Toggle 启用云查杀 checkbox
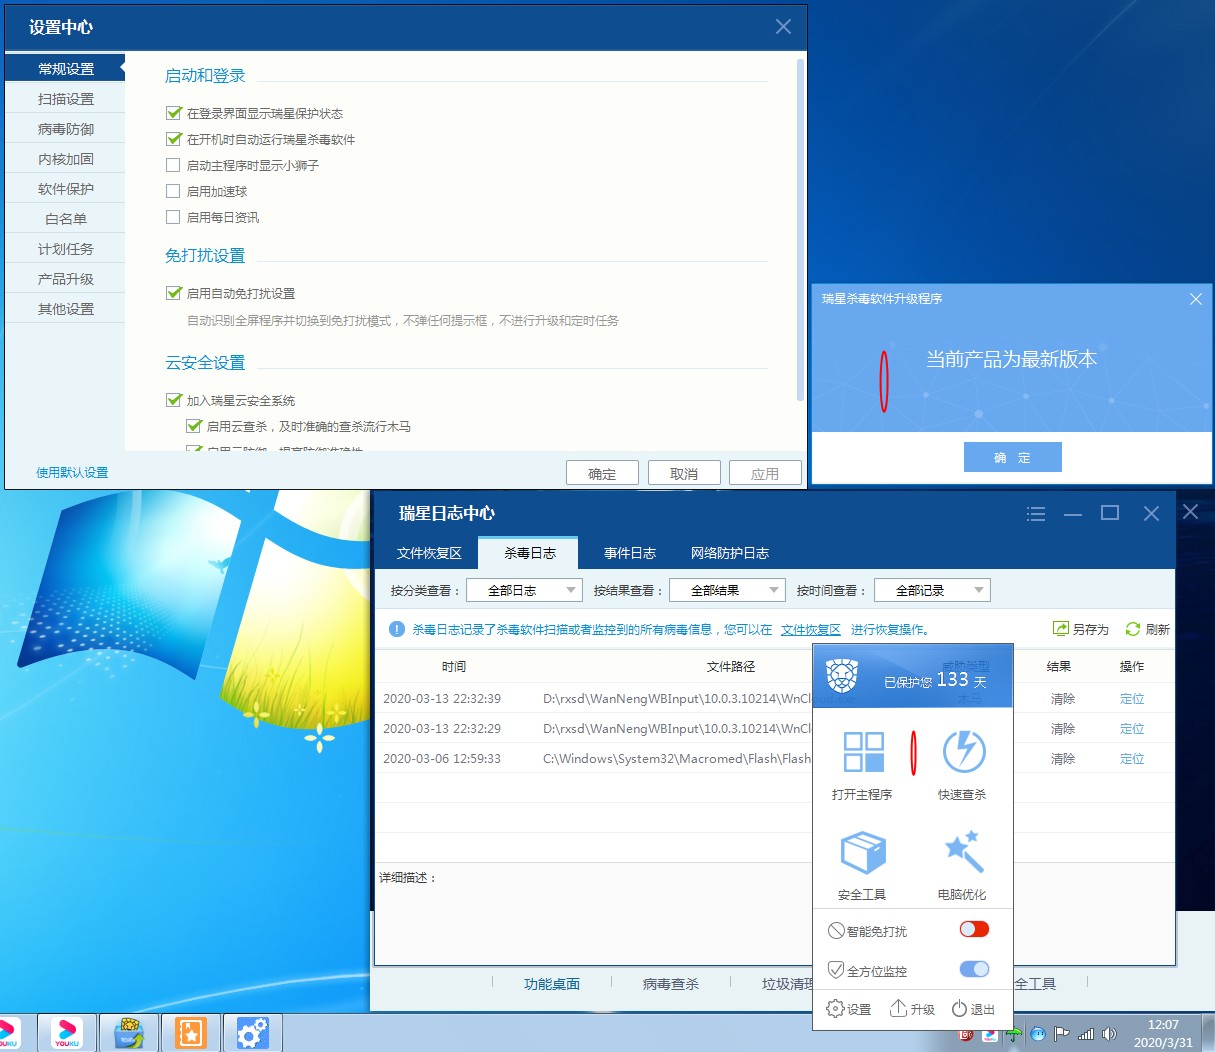The height and width of the screenshot is (1052, 1215). point(194,426)
